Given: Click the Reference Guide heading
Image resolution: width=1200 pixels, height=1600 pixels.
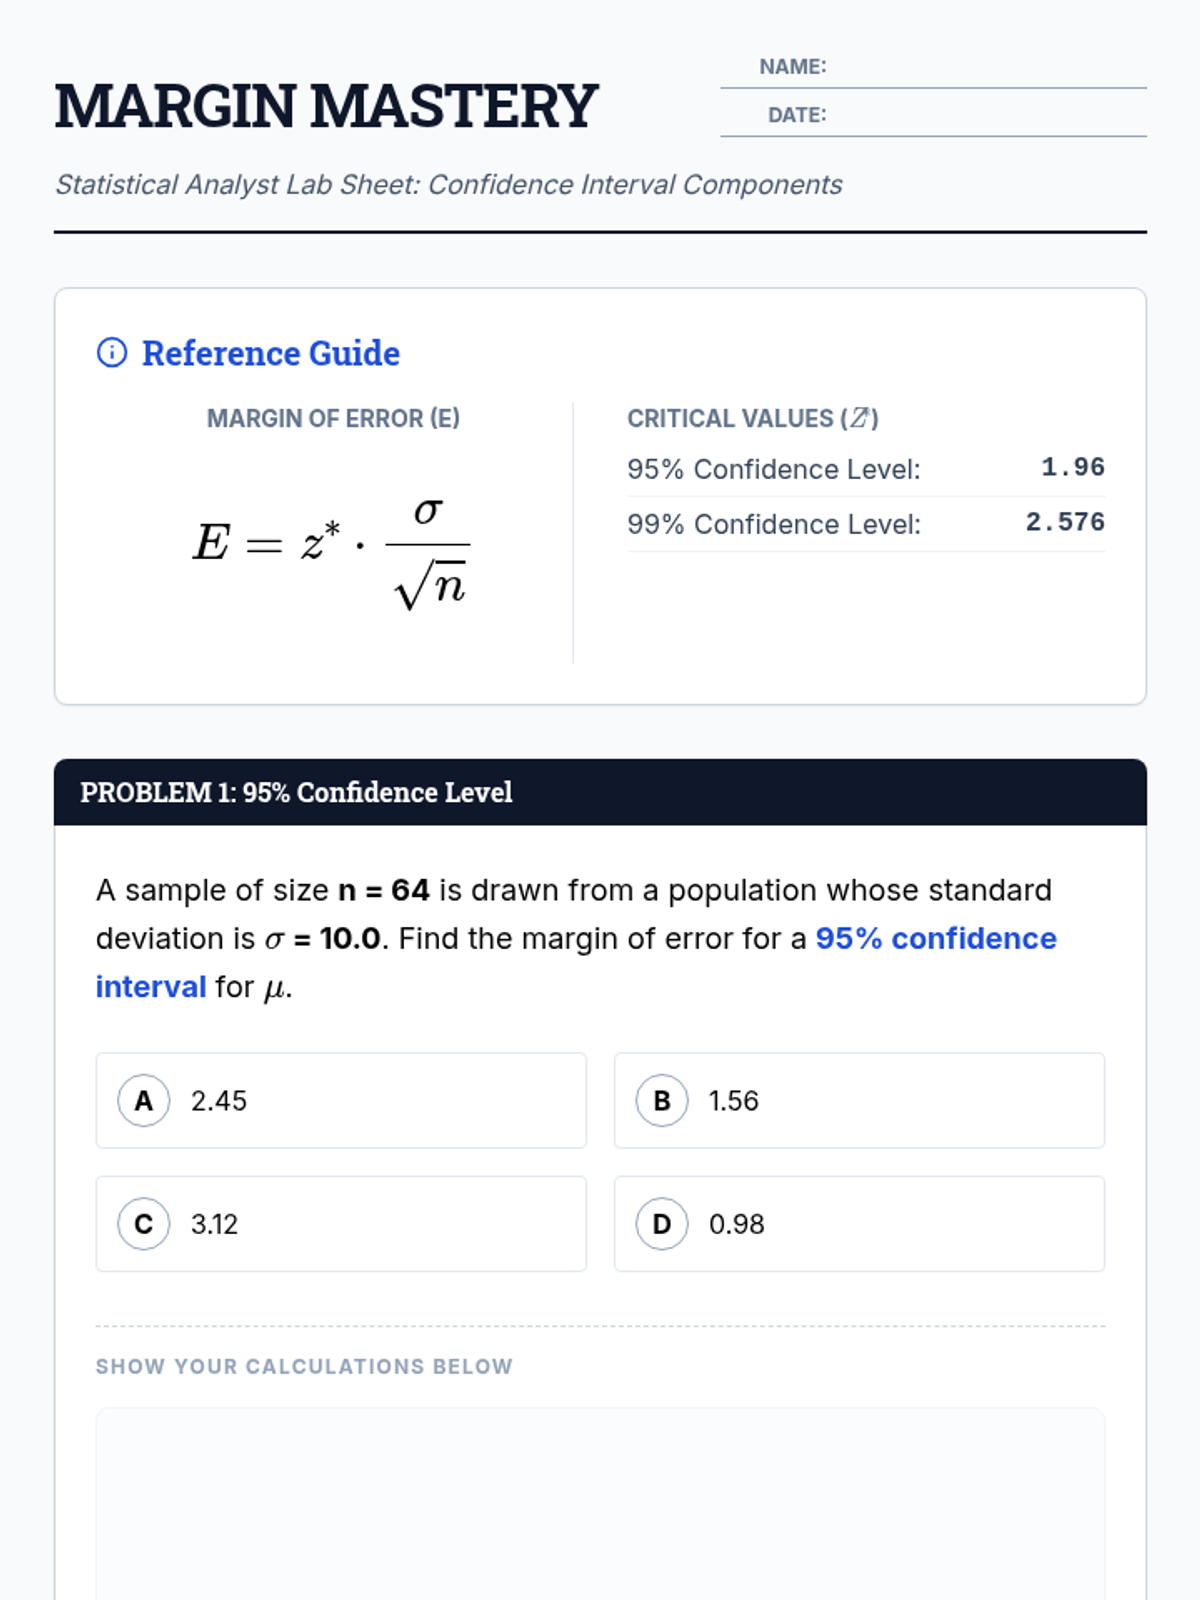Looking at the screenshot, I should 271,353.
